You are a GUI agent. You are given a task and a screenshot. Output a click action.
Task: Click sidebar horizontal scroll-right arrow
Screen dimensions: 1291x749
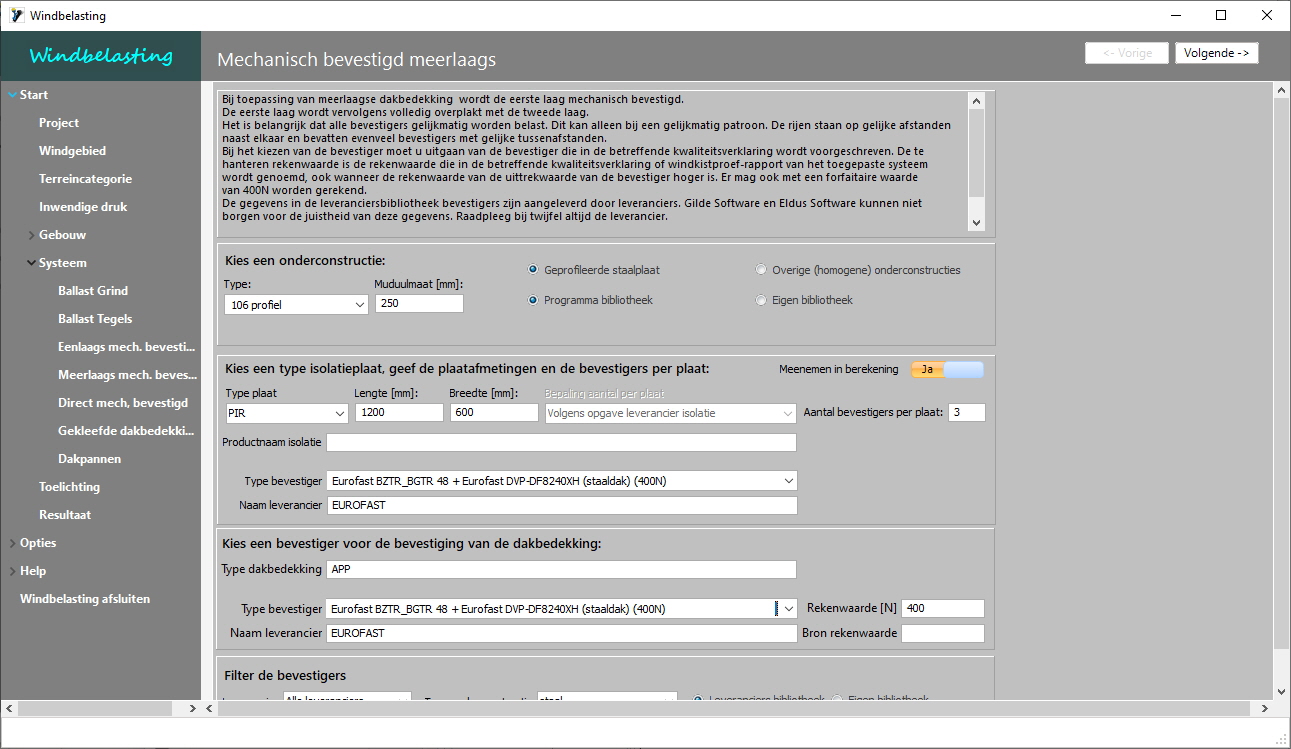[x=193, y=708]
